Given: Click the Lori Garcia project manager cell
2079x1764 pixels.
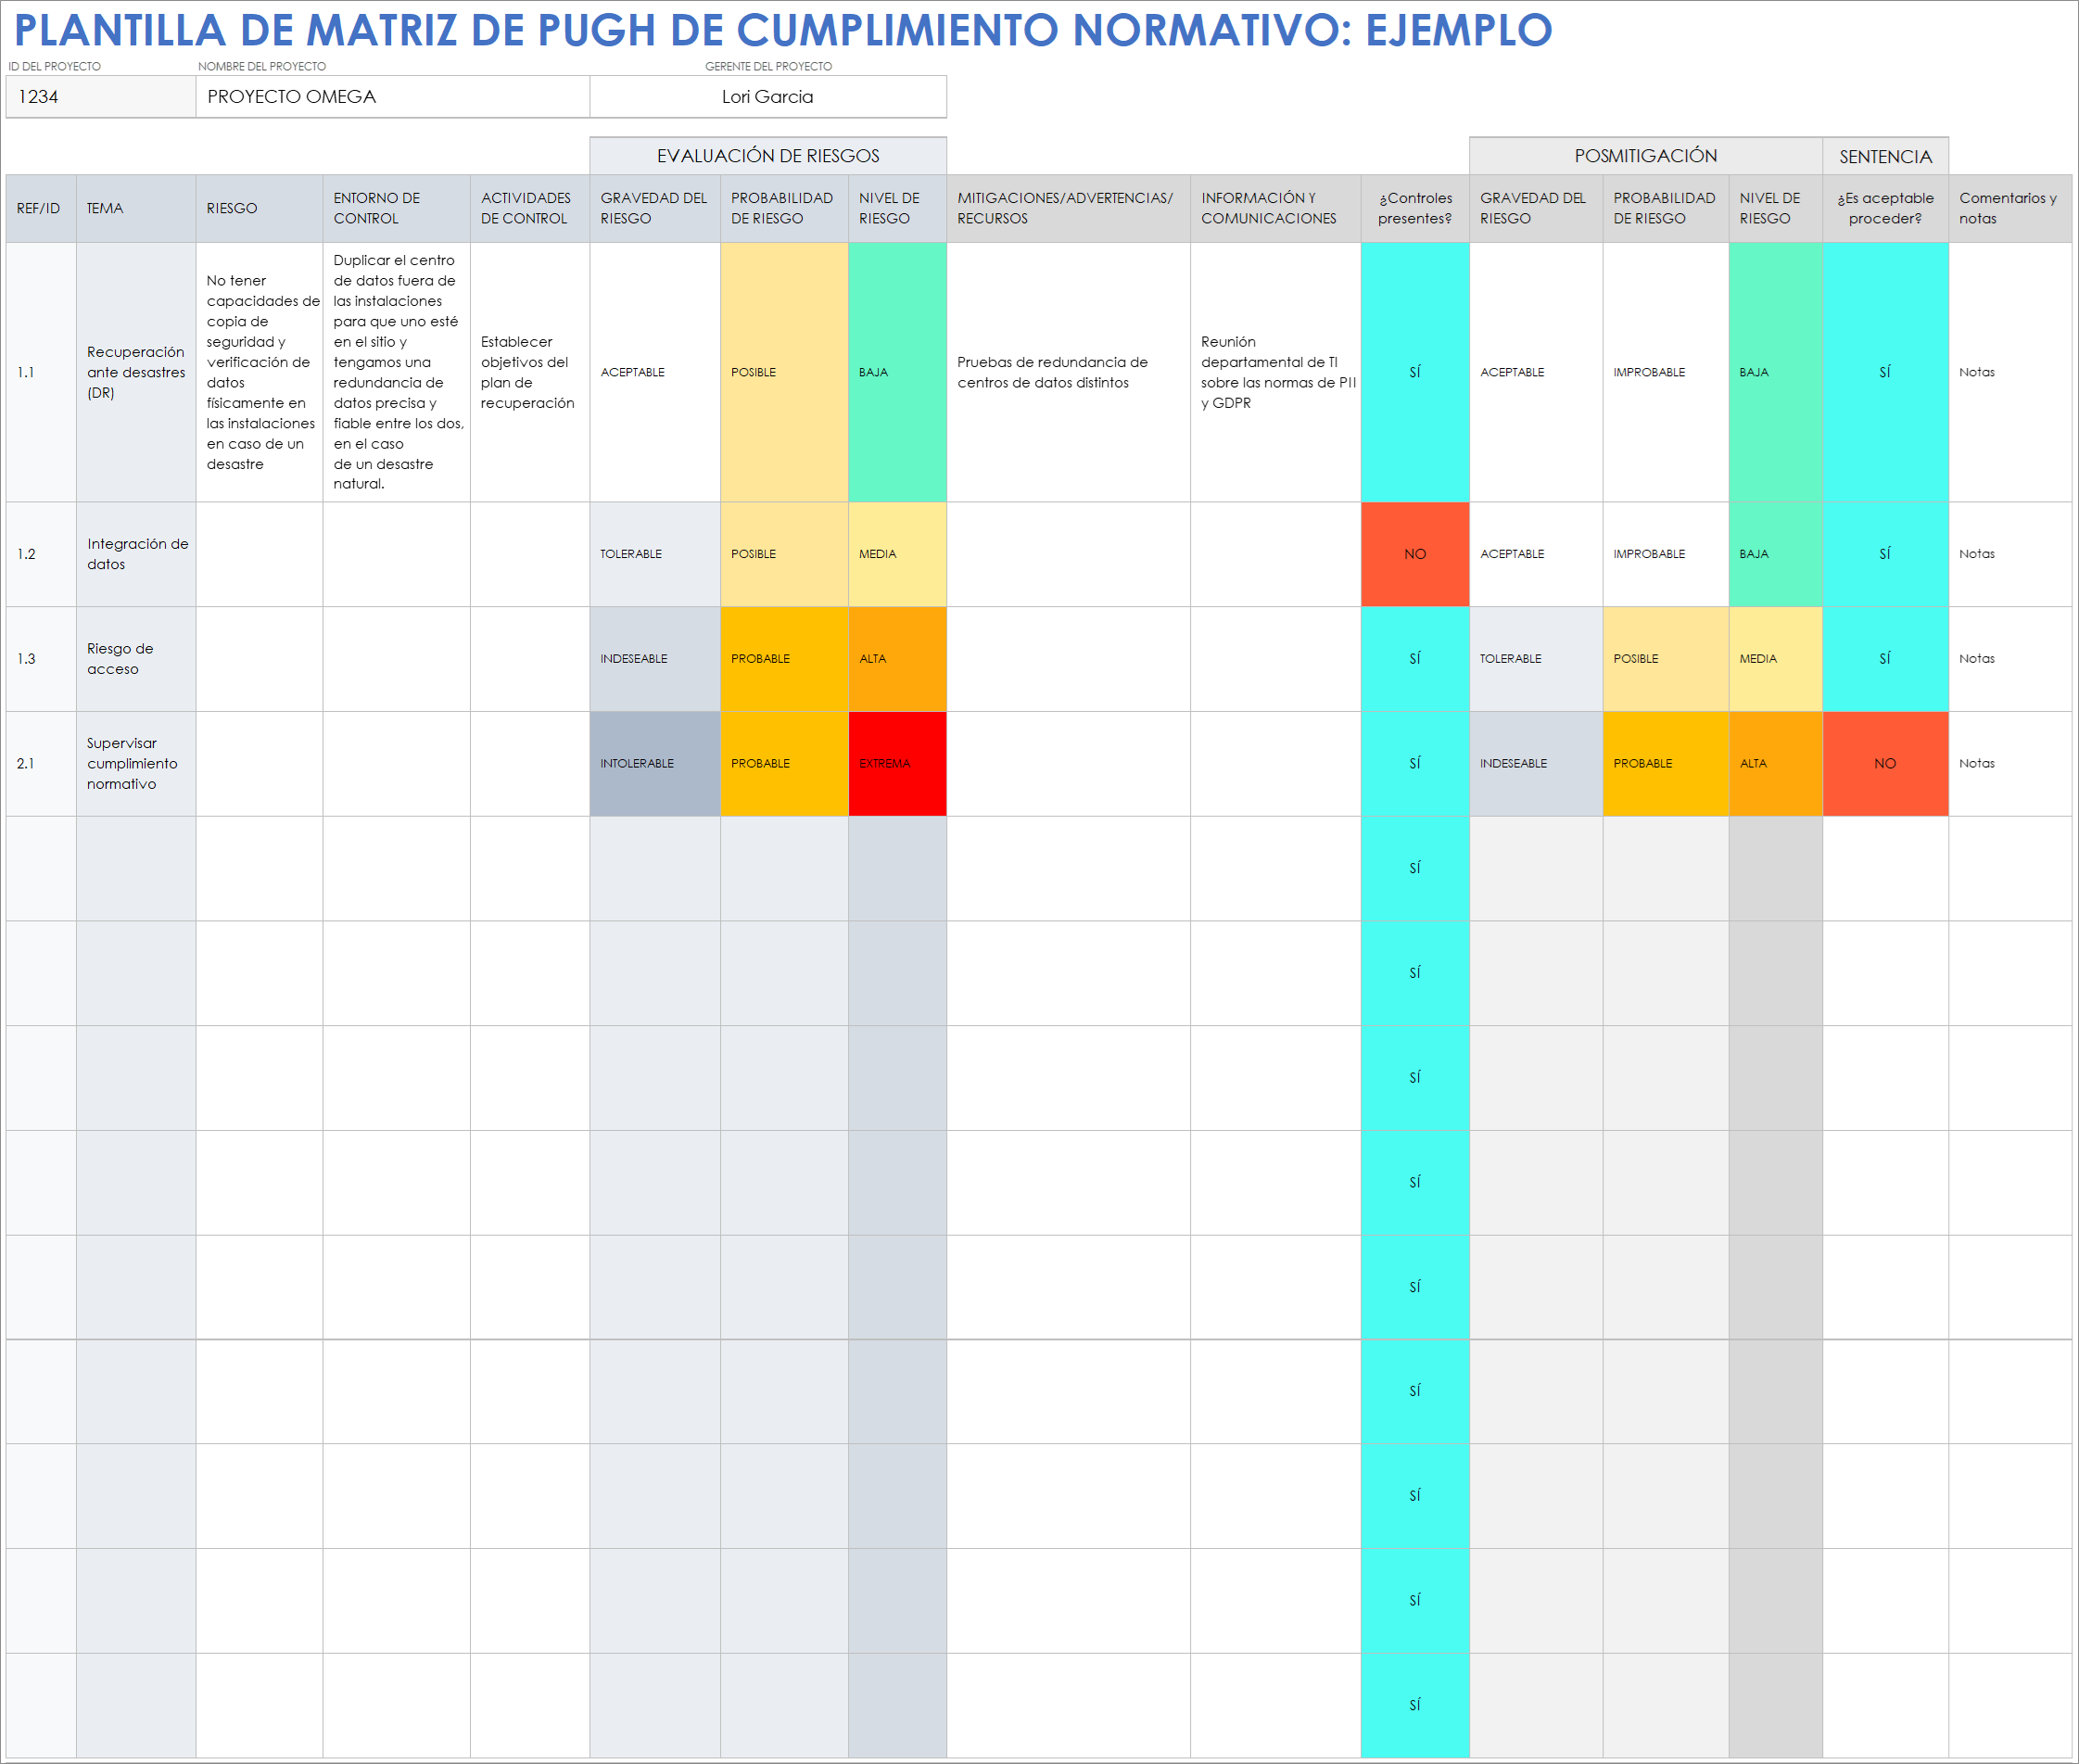Looking at the screenshot, I should point(767,97).
